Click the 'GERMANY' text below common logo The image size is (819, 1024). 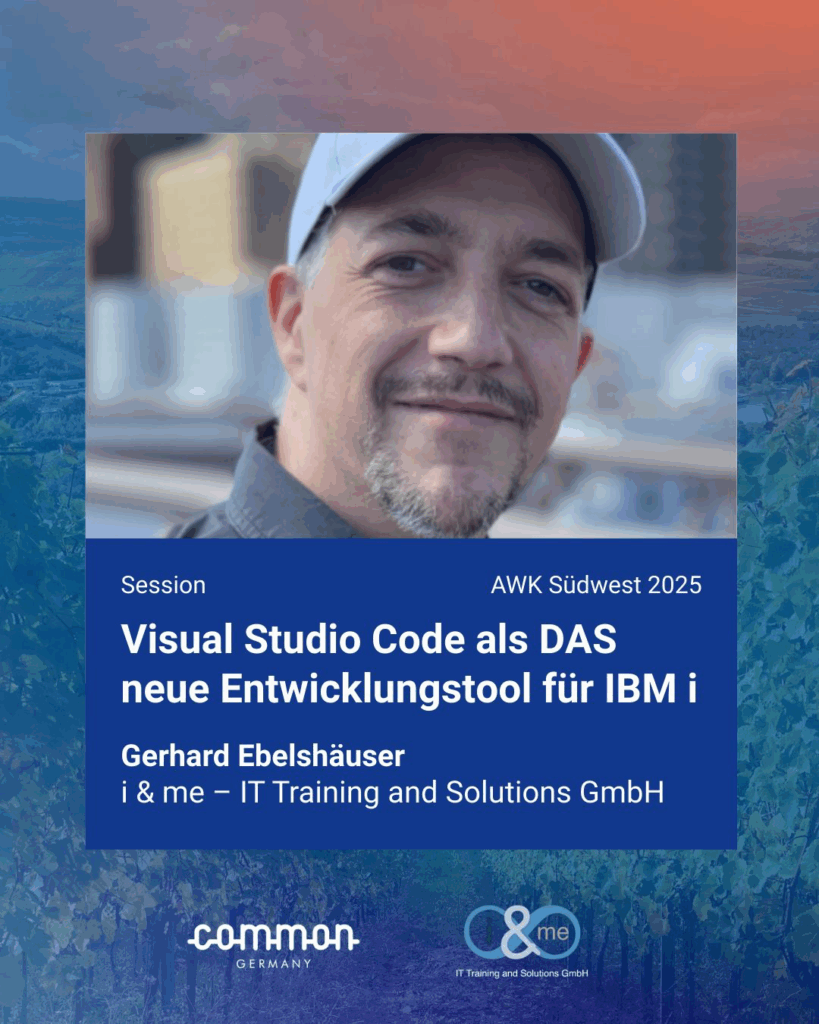point(274,963)
